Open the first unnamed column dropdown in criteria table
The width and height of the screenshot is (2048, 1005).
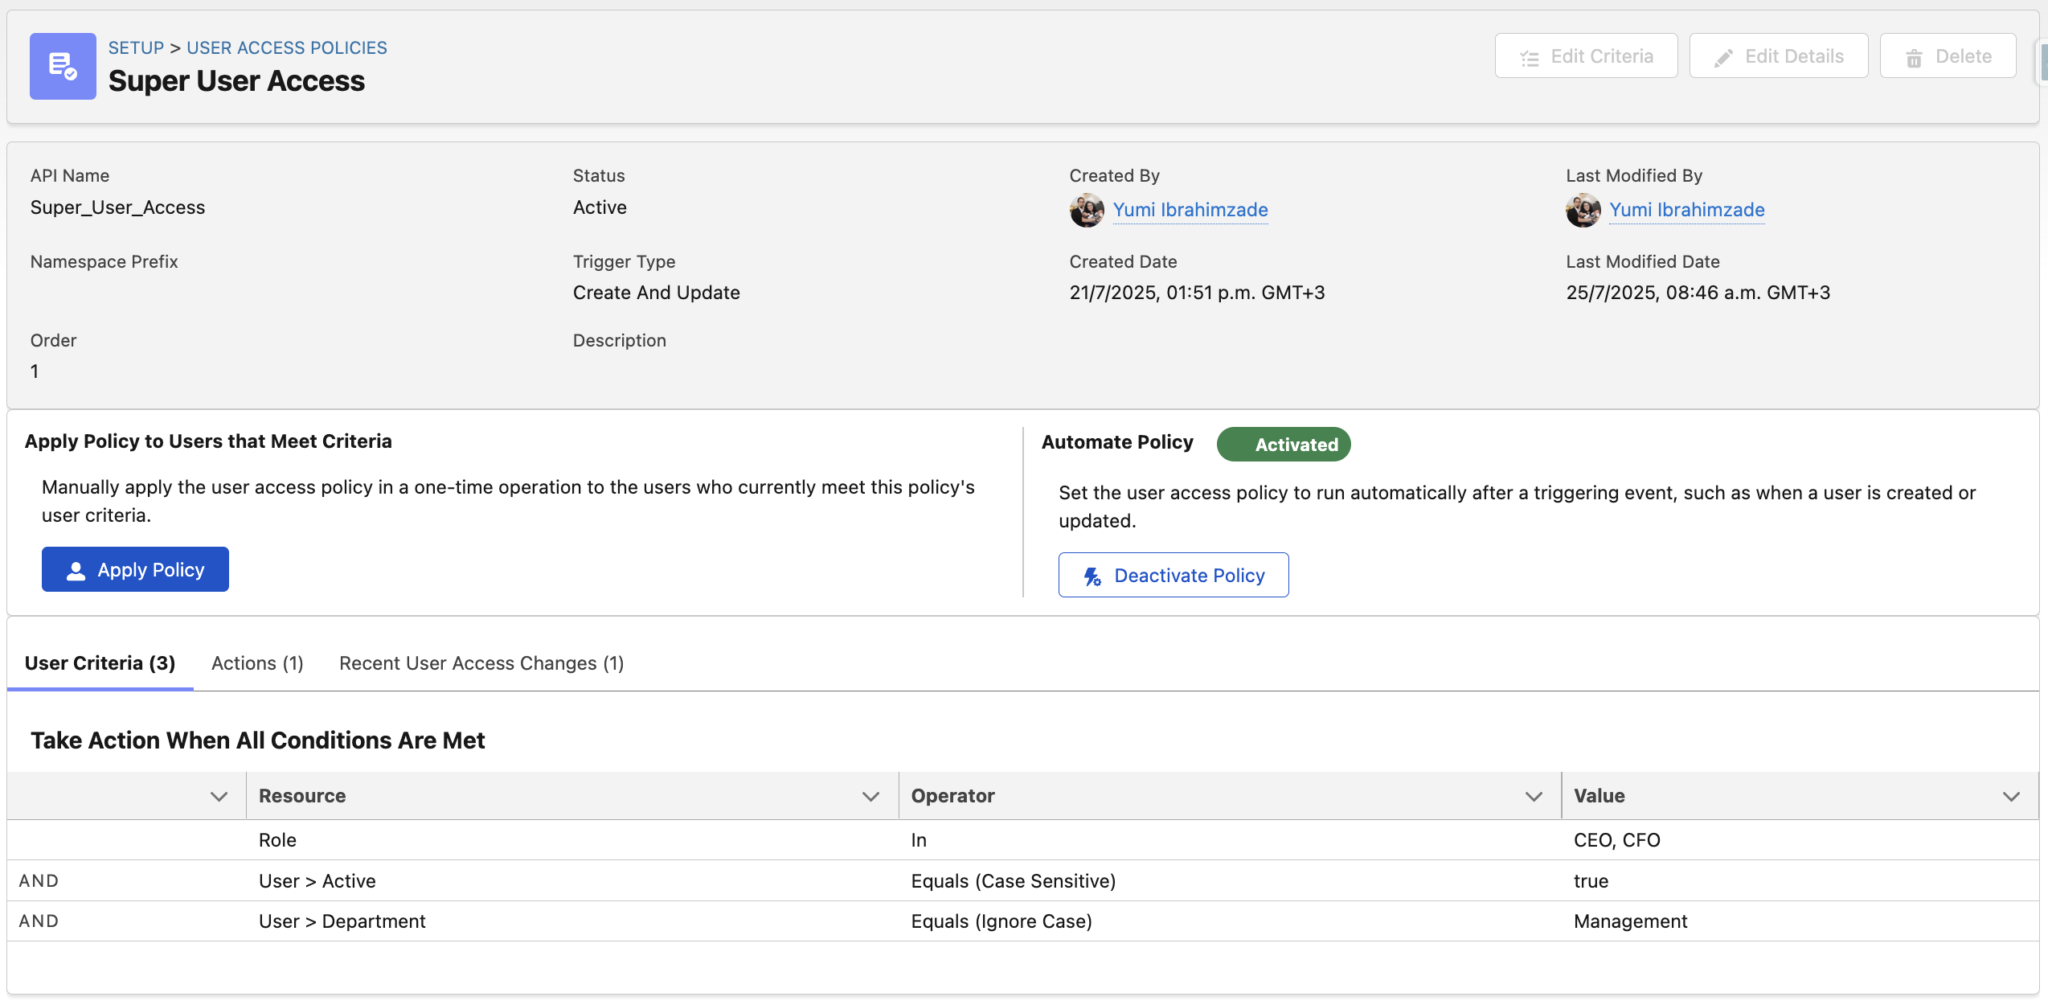pos(218,795)
